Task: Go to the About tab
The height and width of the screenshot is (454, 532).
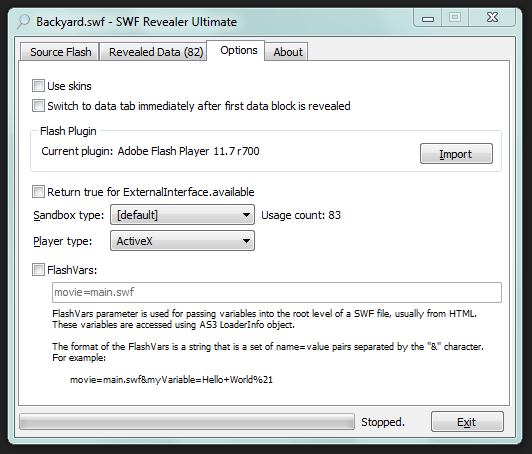Action: (287, 52)
